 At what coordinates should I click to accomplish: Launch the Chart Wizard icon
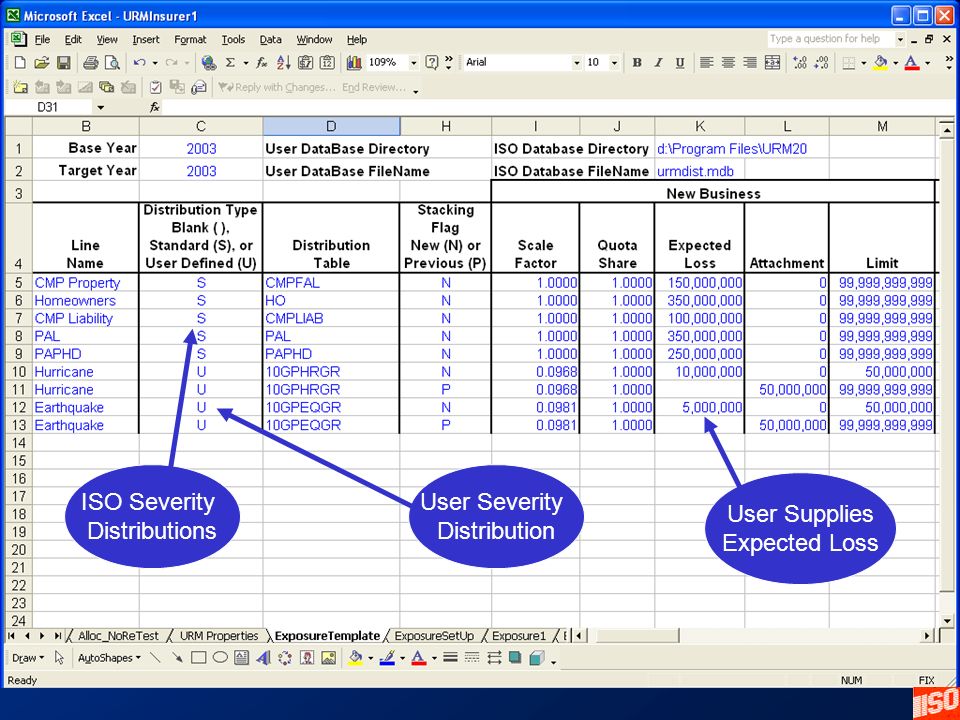tap(354, 62)
